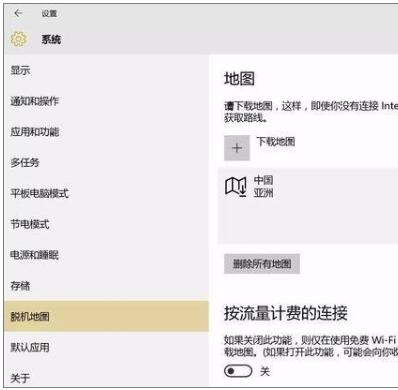Image resolution: width=398 pixels, height=390 pixels.
Task: Click the 亚洲 region text
Action: pyautogui.click(x=263, y=193)
